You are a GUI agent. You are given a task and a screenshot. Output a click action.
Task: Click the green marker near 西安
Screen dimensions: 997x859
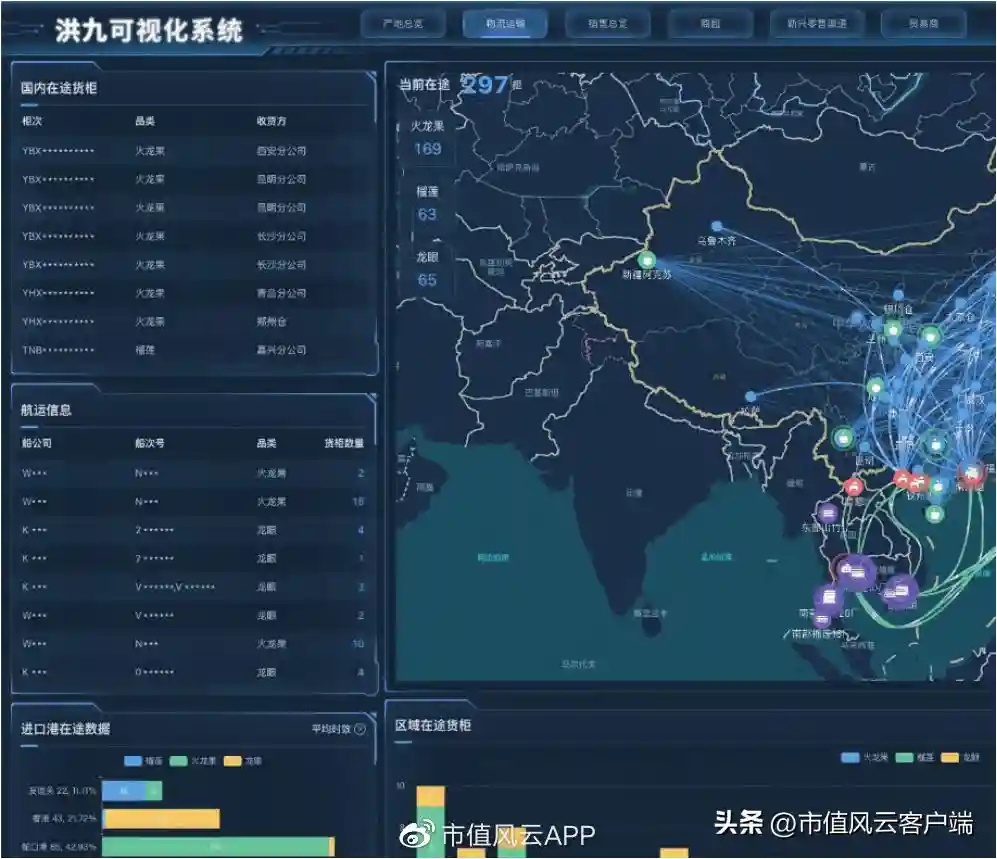click(x=930, y=336)
